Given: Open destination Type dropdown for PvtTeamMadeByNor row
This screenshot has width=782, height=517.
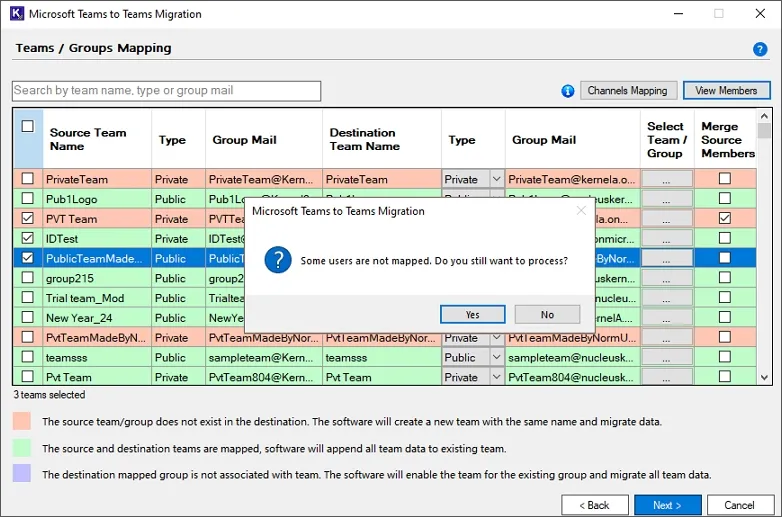Looking at the screenshot, I should click(x=496, y=338).
